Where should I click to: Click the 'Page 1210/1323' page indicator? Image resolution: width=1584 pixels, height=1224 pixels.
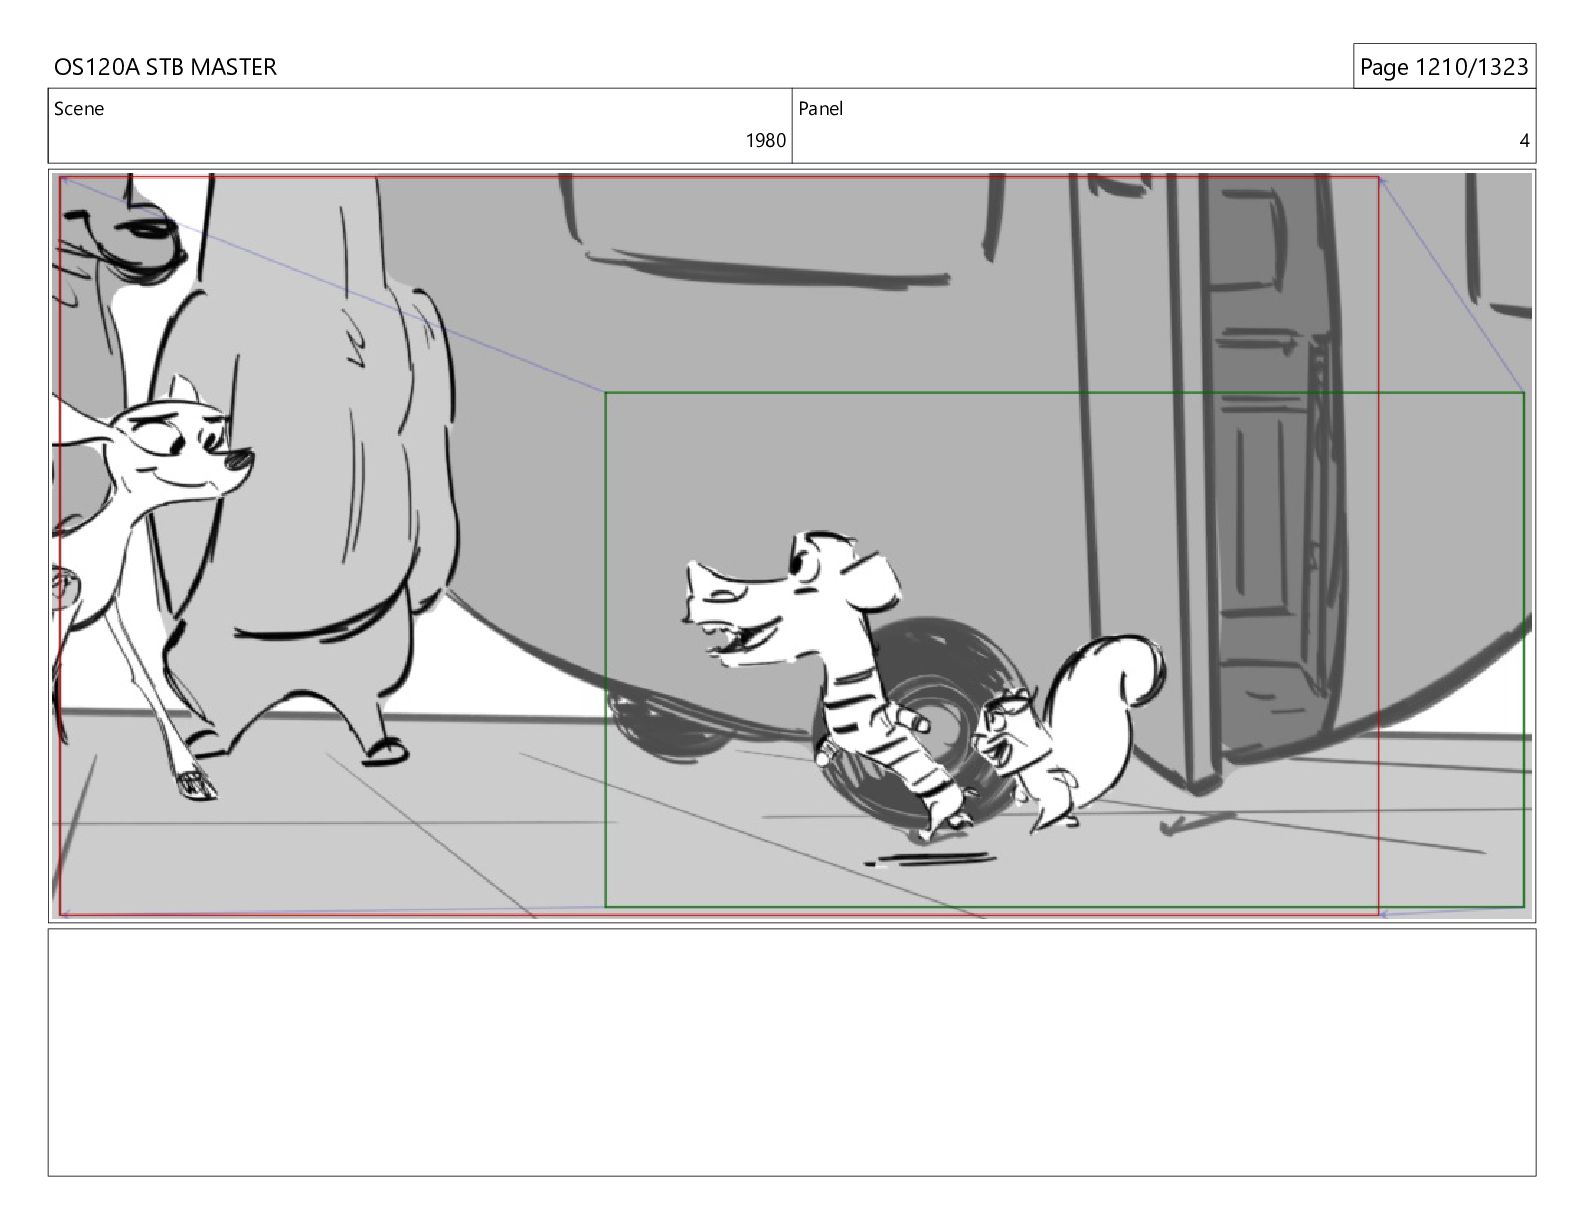pyautogui.click(x=1443, y=67)
